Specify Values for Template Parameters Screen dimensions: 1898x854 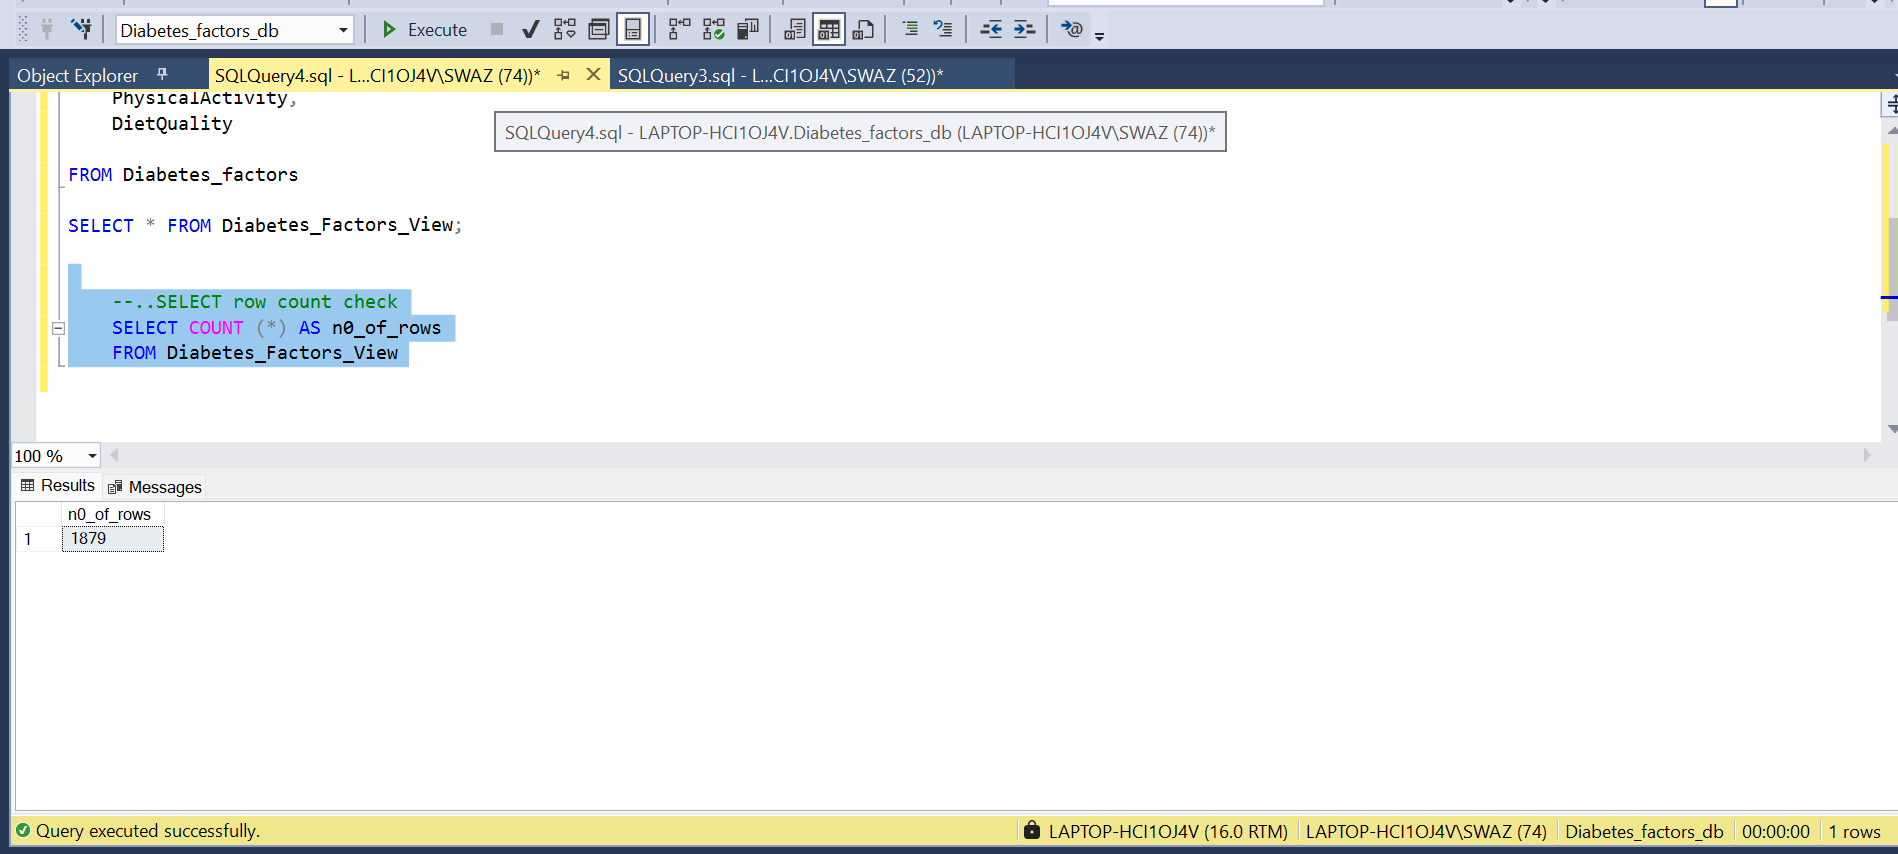click(x=1072, y=29)
